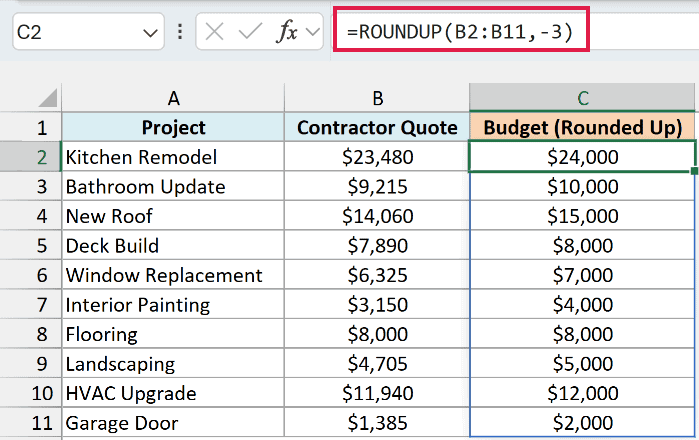699x440 pixels.
Task: Select the Project header cell
Action: pos(173,127)
